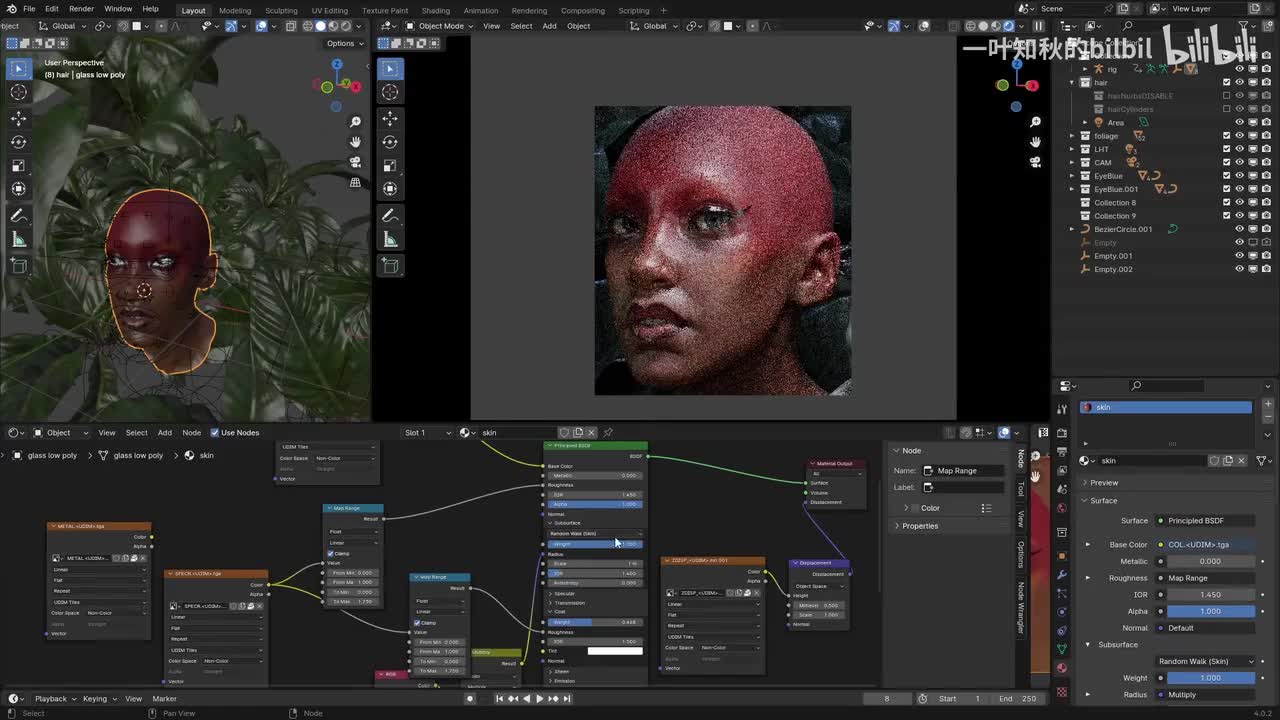Open the Random Walk (Skin) subsurface method dropdown
1280x720 pixels.
pyautogui.click(x=1206, y=661)
